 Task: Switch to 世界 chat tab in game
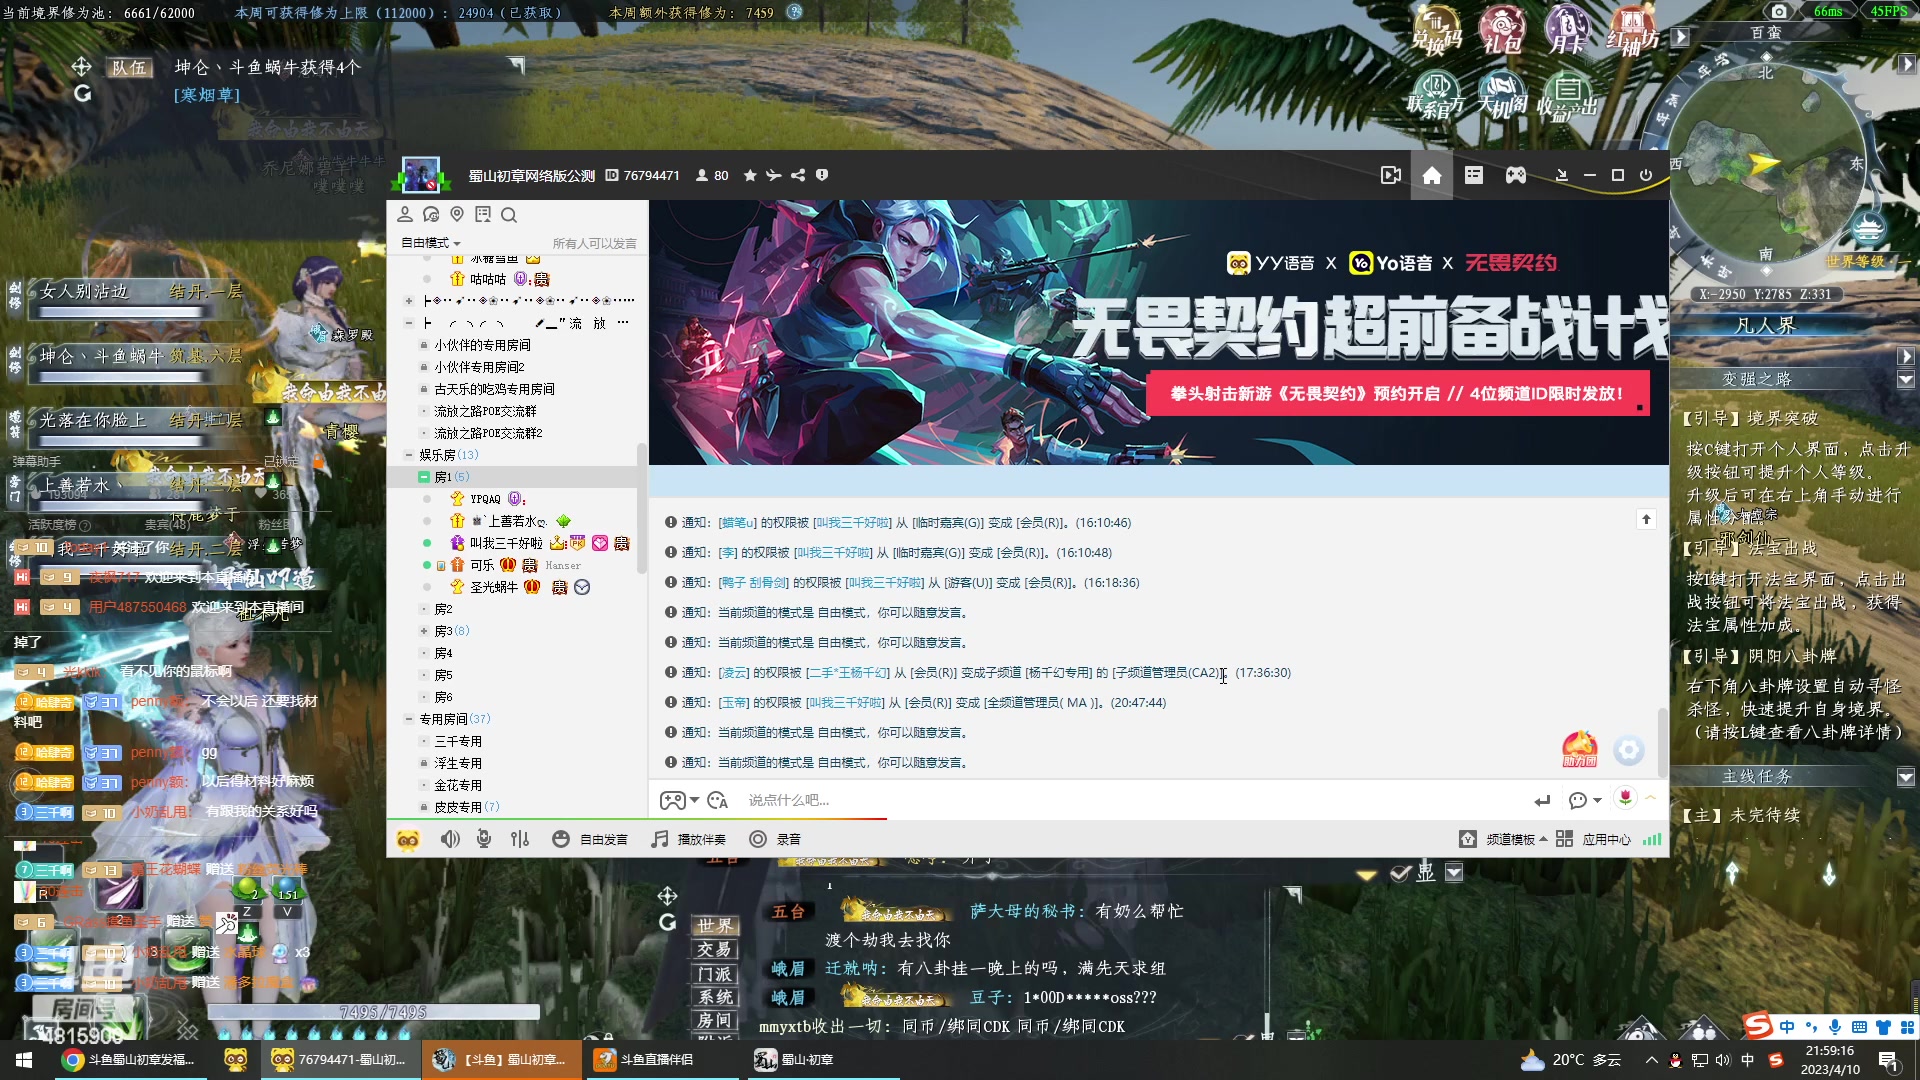(715, 925)
